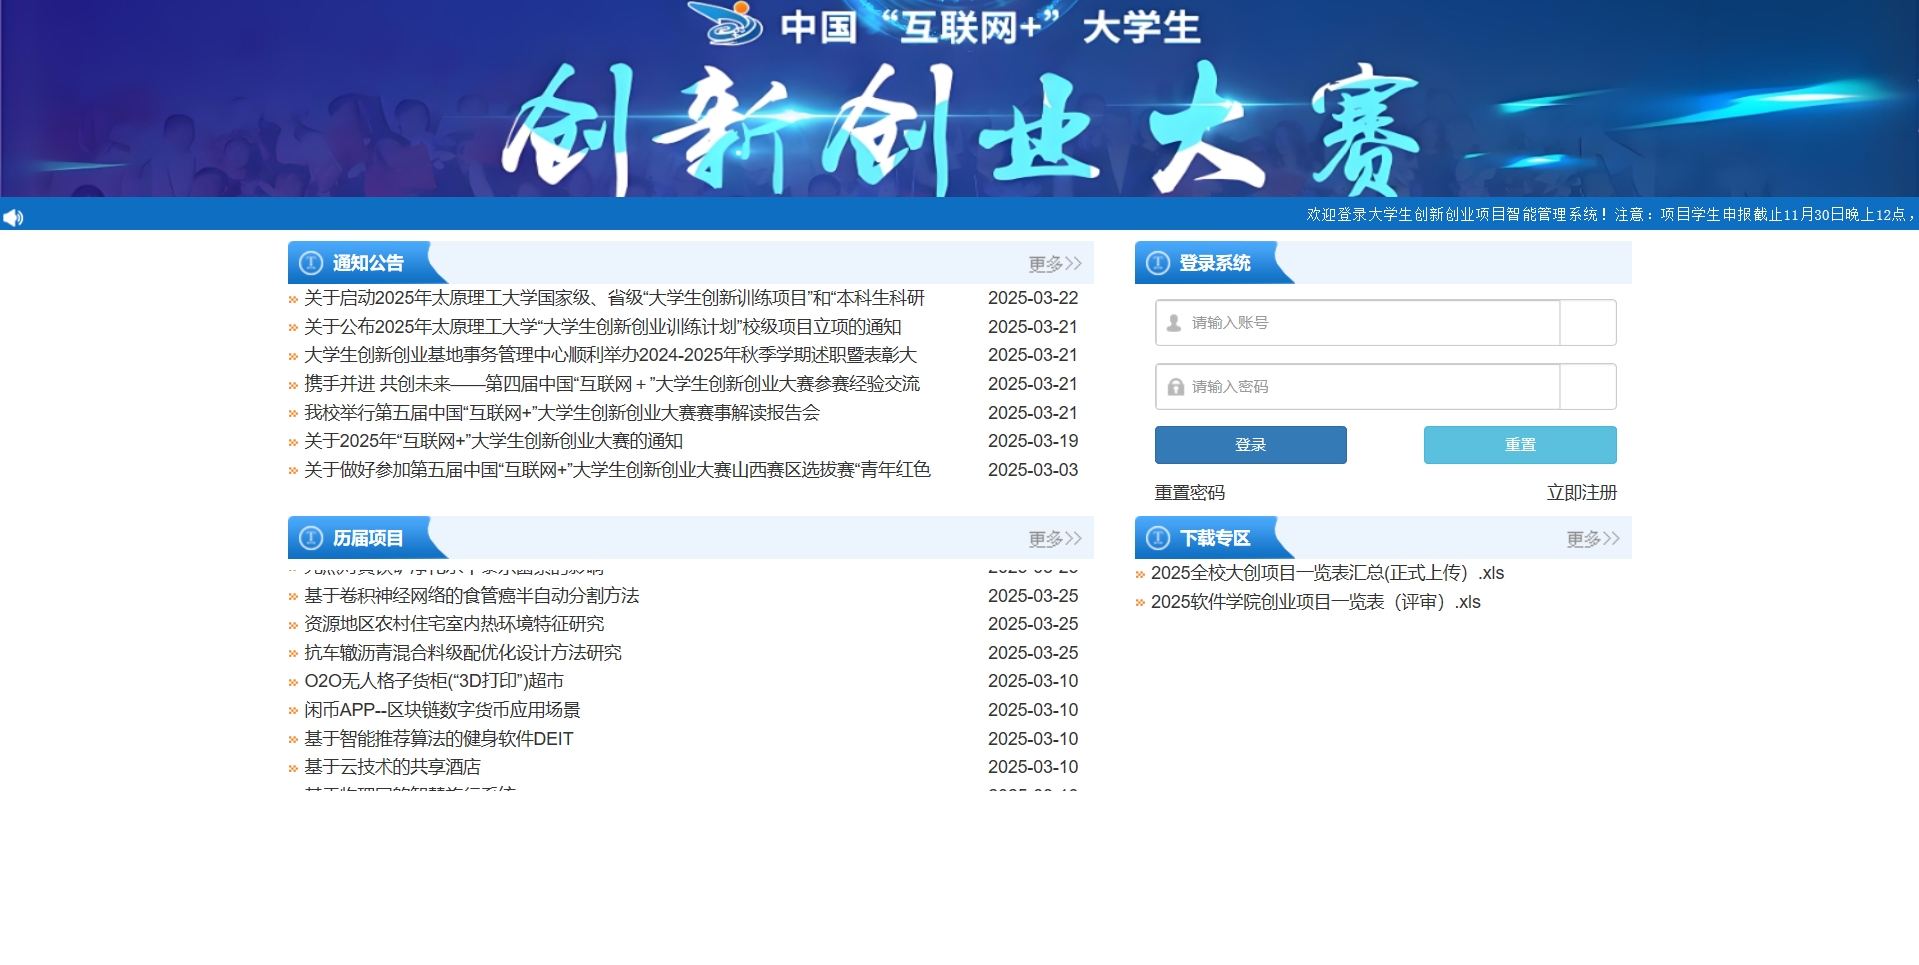
Task: Open 更多>> in the 下载专区 panel
Action: 1593,539
